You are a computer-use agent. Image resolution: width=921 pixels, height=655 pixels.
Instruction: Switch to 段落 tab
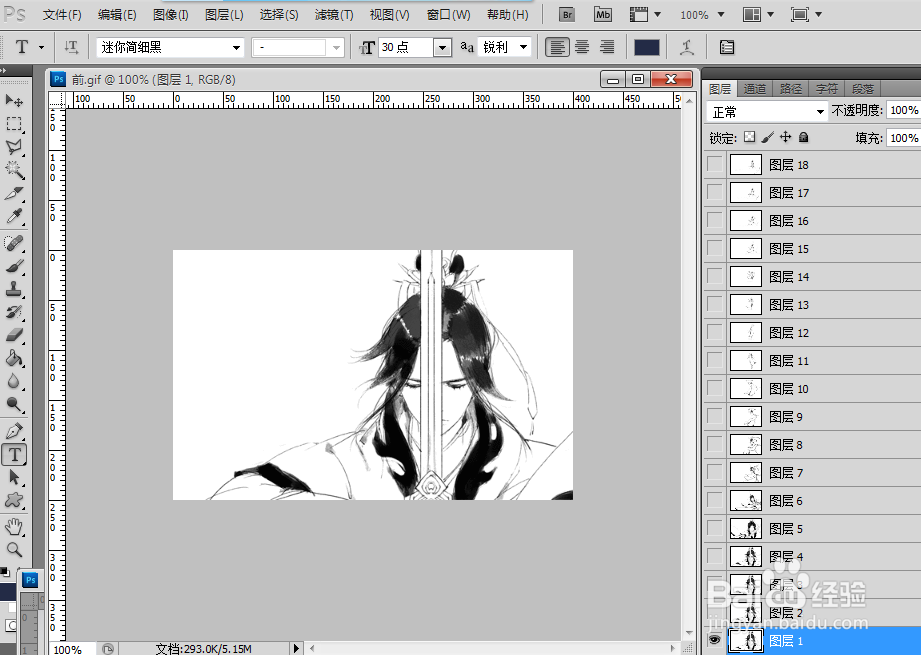point(862,89)
